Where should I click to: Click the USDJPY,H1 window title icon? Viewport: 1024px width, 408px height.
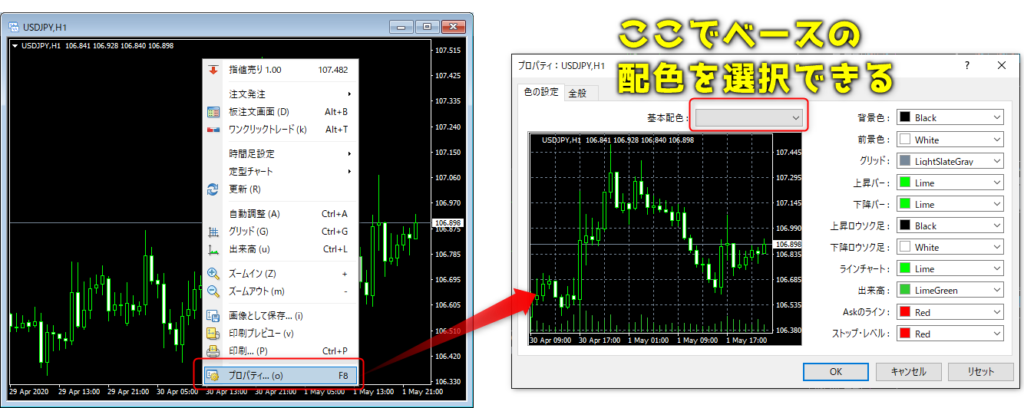coord(14,27)
